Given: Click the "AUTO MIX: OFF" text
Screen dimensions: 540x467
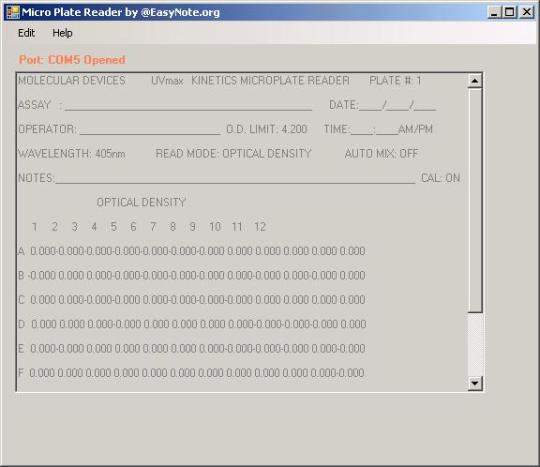Looking at the screenshot, I should coord(382,154).
